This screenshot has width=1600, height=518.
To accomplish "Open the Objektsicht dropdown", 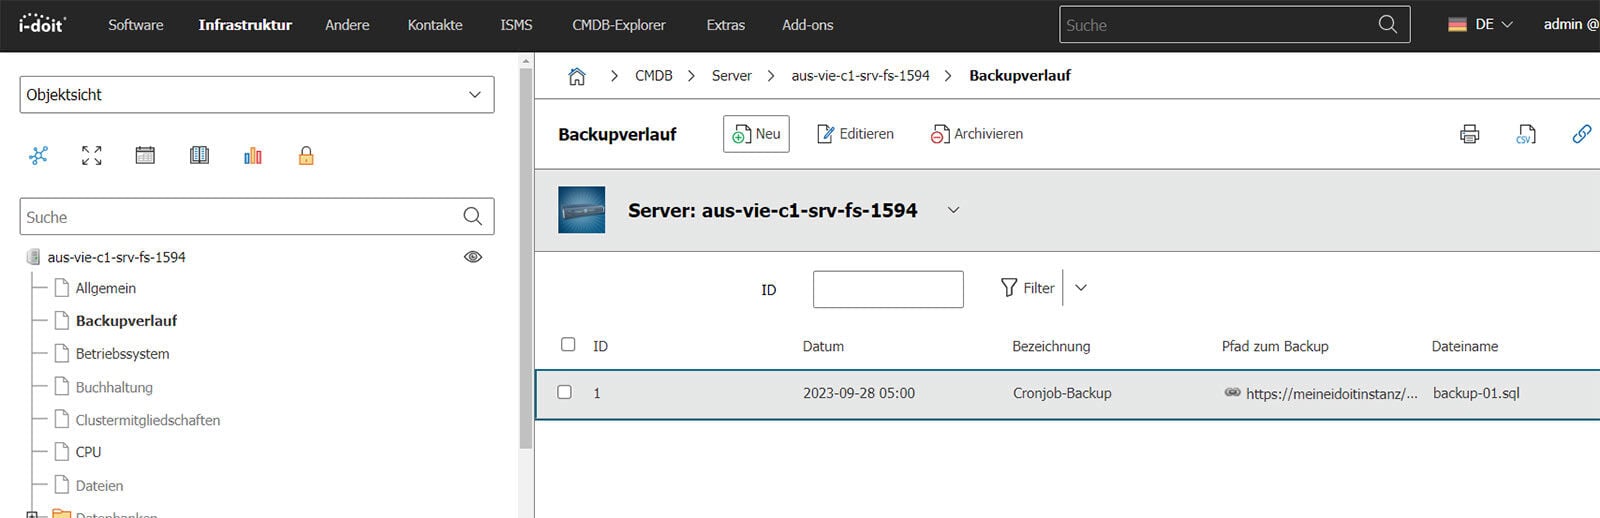I will click(256, 95).
